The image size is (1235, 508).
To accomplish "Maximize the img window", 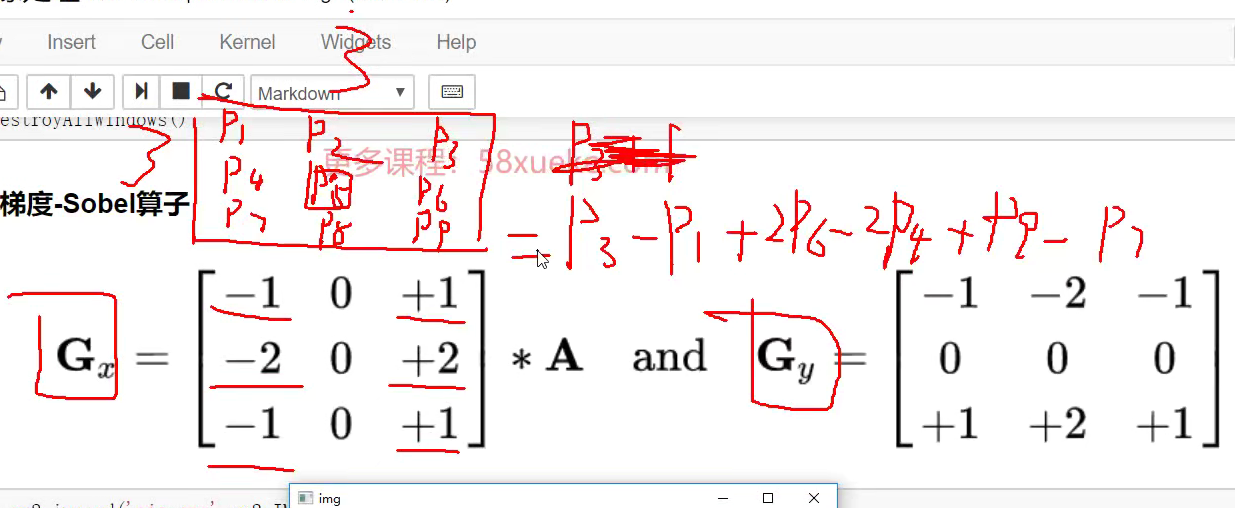I will pyautogui.click(x=768, y=498).
